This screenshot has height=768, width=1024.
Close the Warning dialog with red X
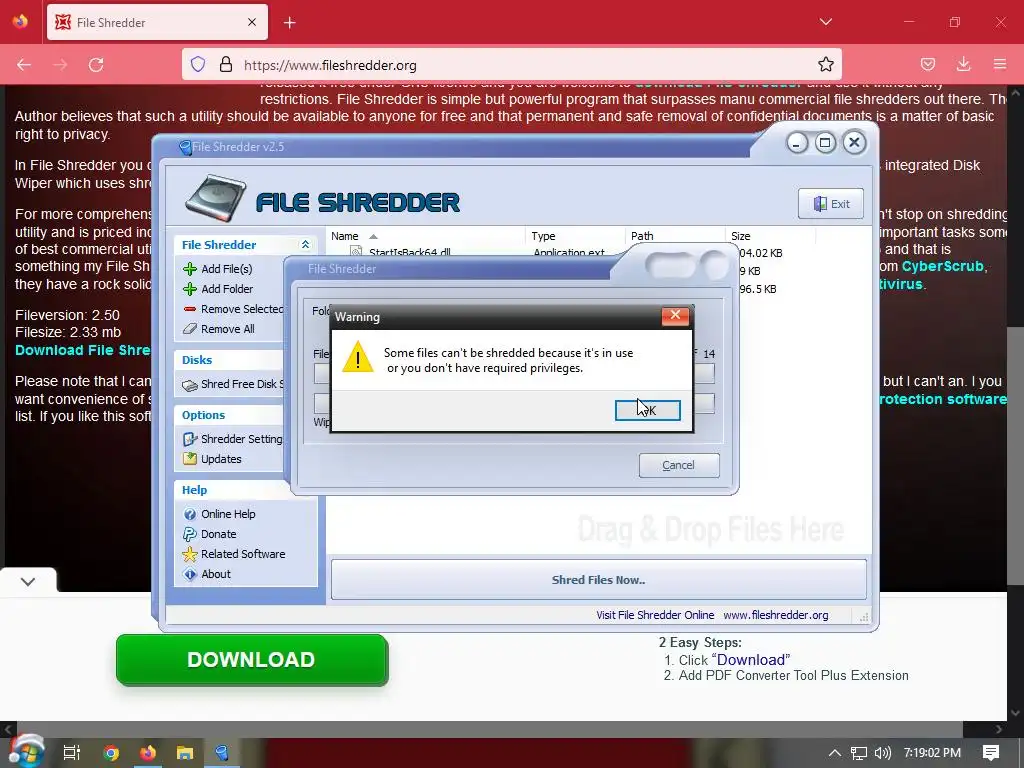click(675, 315)
